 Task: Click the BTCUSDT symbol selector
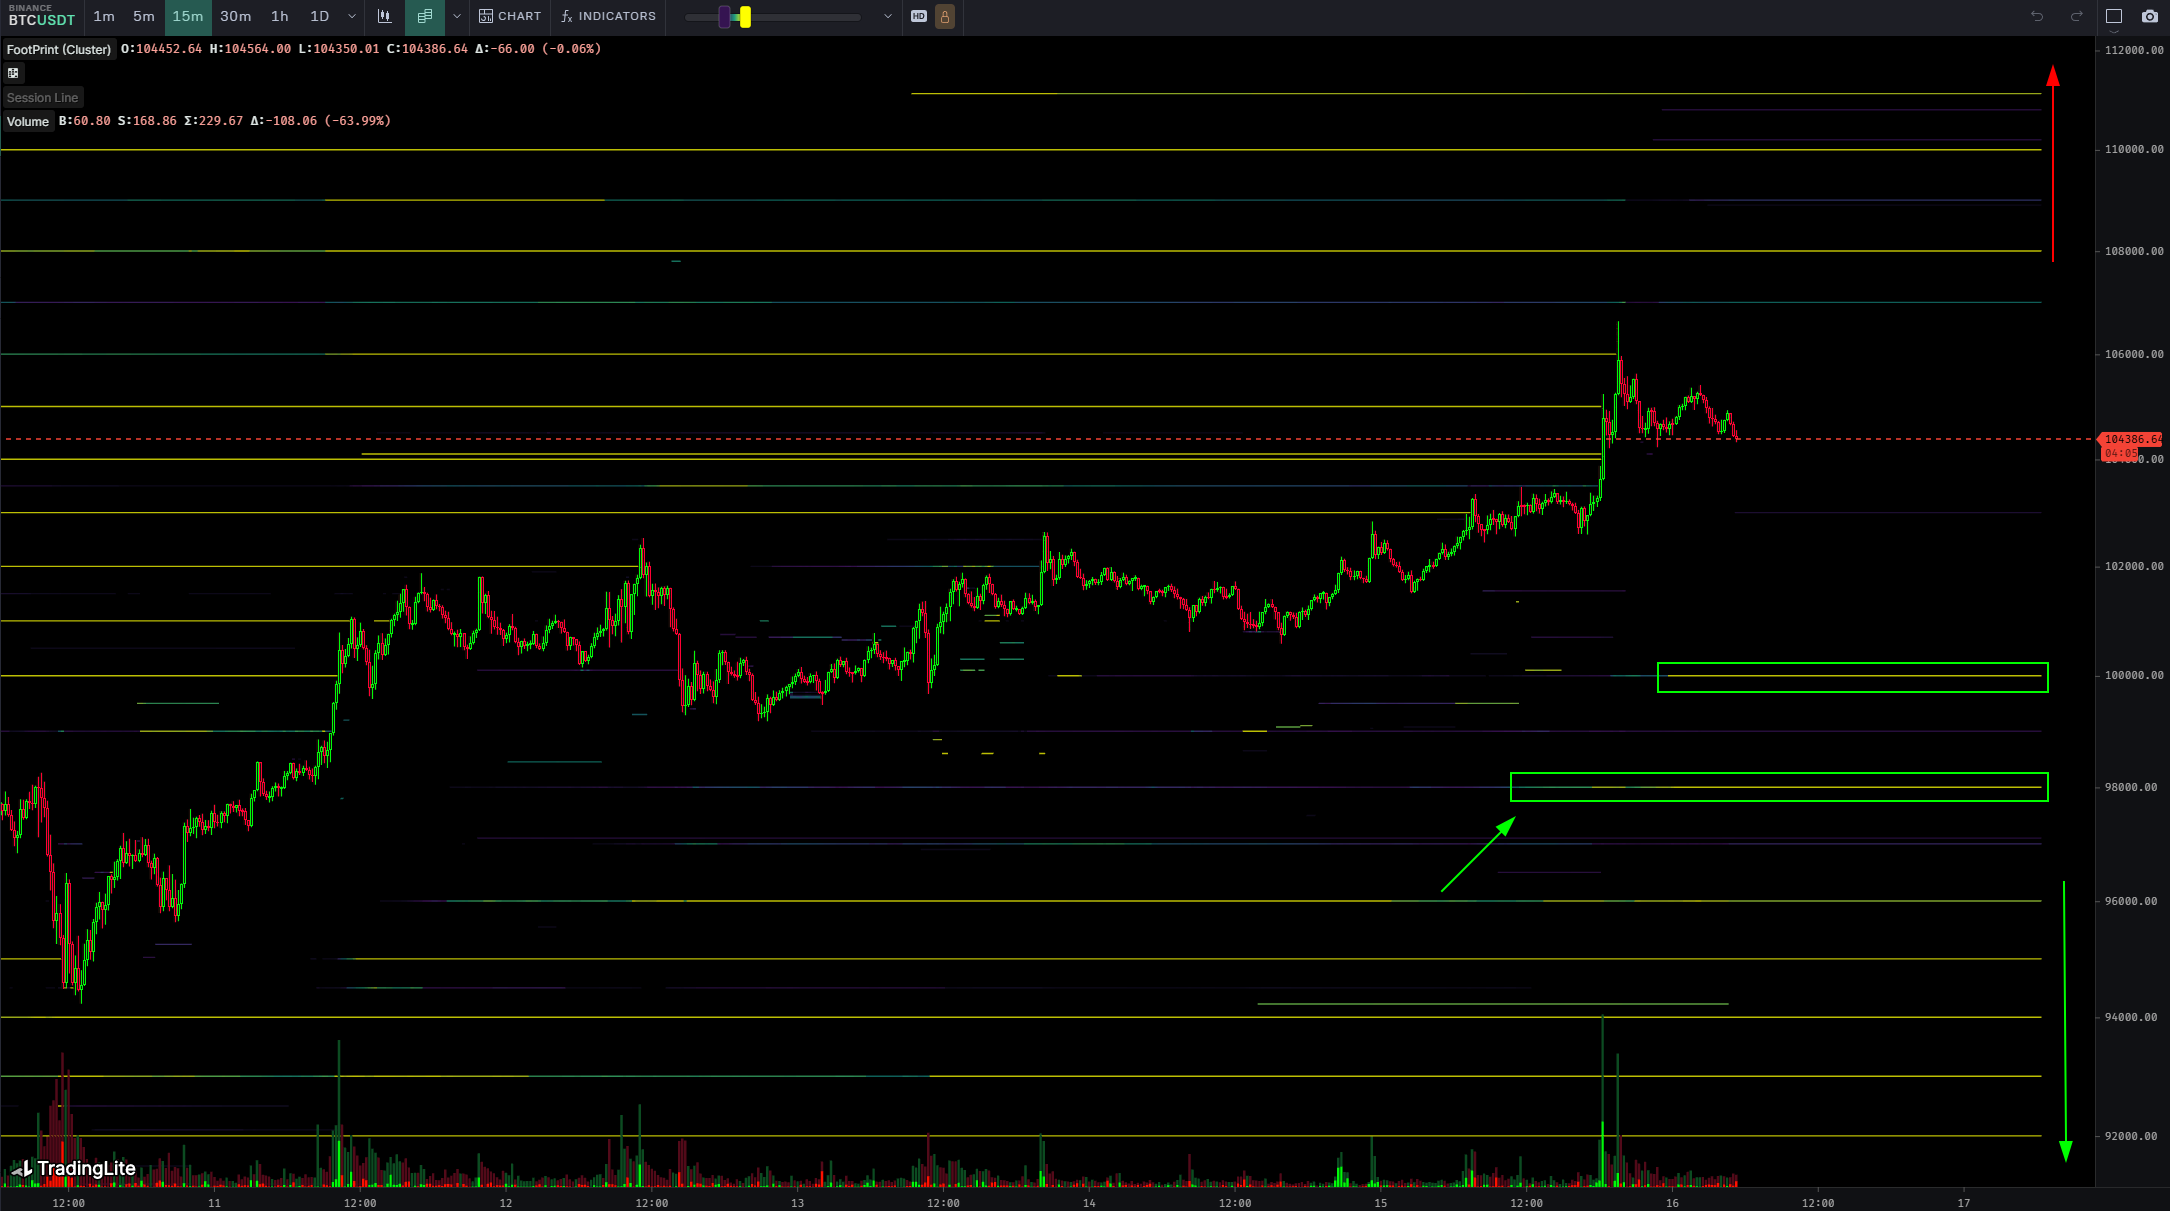(x=41, y=16)
